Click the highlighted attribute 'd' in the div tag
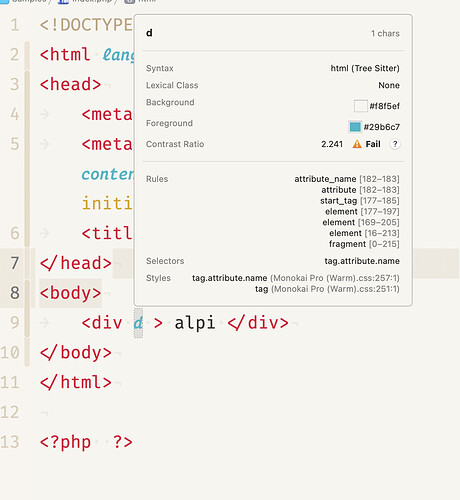The width and height of the screenshot is (460, 500). point(138,323)
